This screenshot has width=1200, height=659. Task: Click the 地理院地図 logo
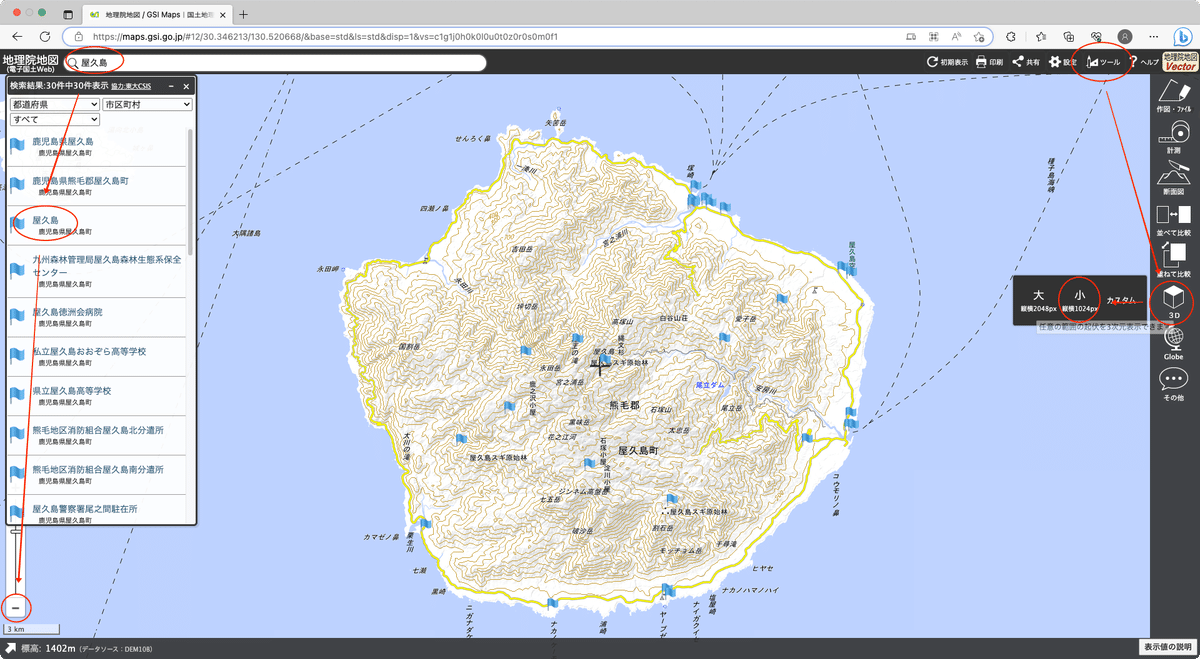(x=30, y=62)
